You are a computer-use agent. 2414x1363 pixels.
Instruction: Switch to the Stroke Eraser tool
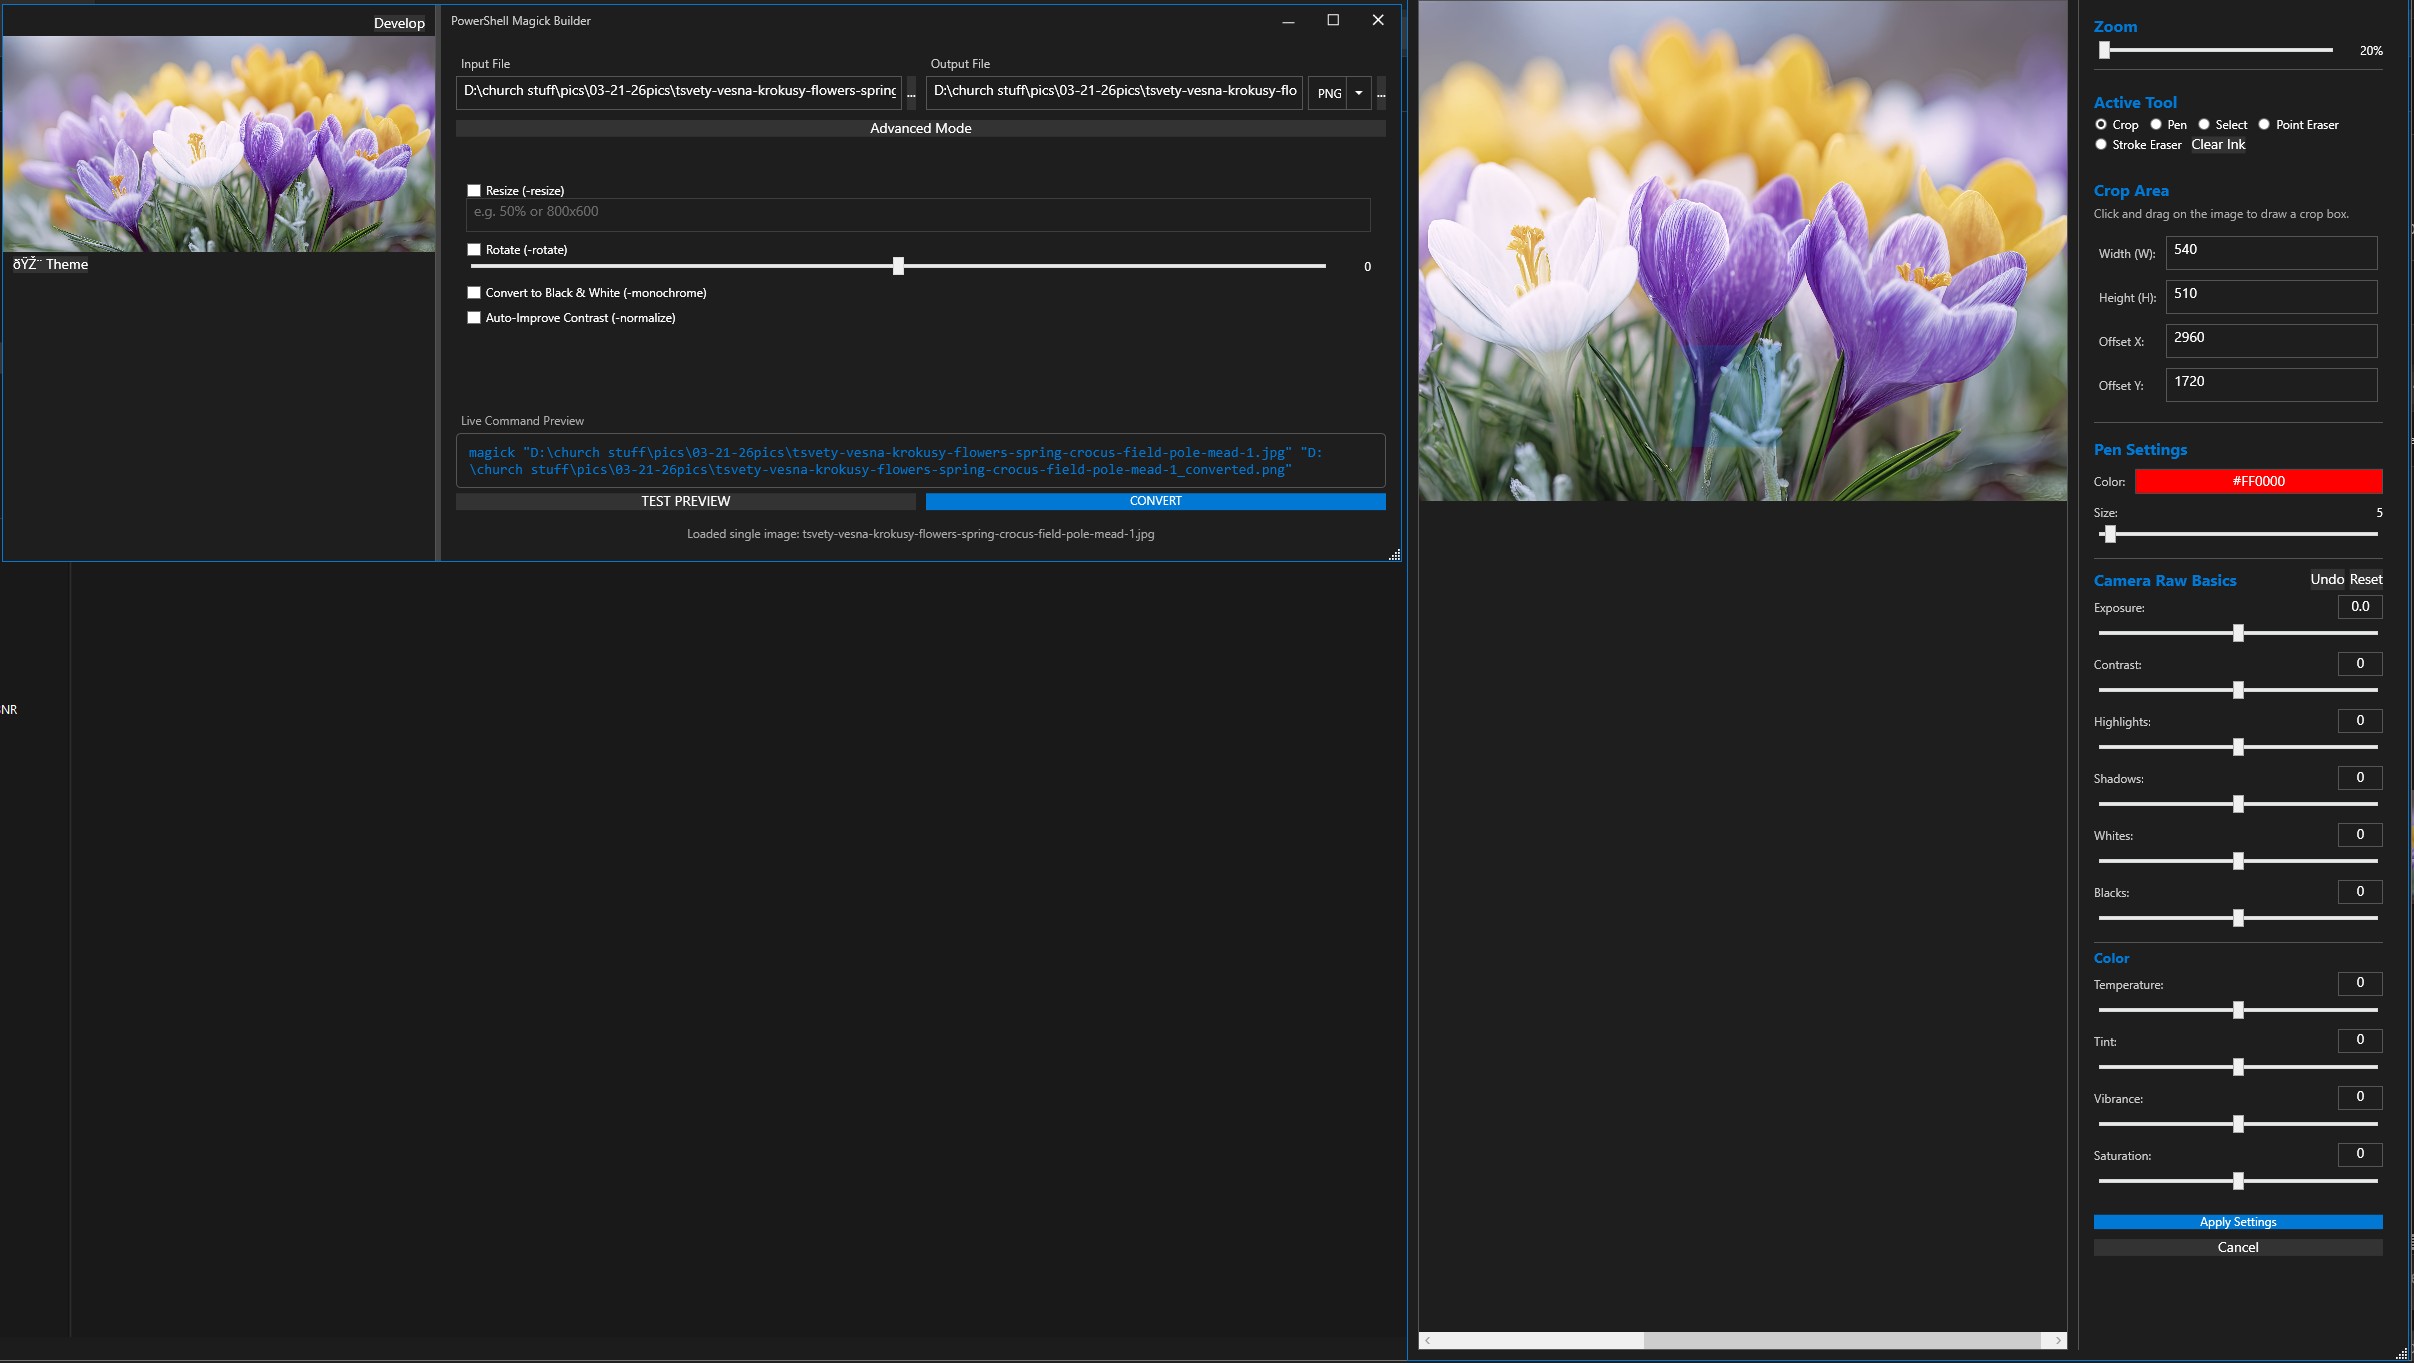(2102, 144)
